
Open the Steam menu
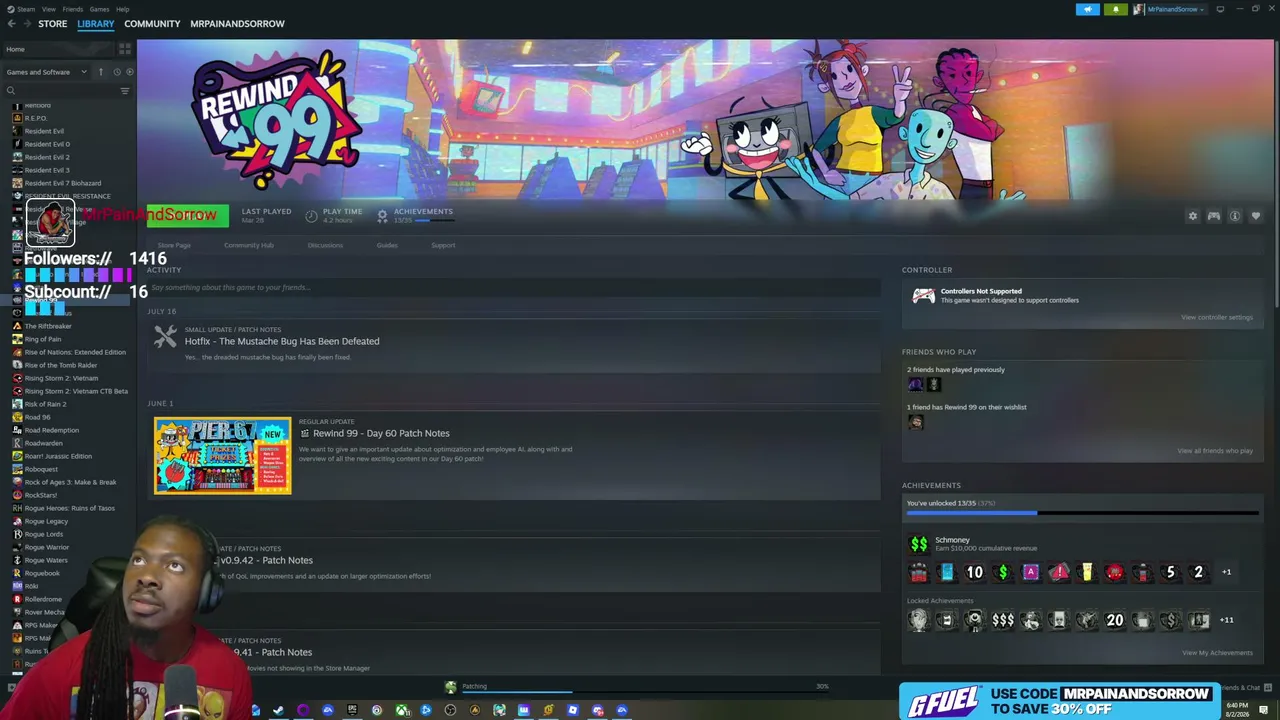[x=26, y=9]
